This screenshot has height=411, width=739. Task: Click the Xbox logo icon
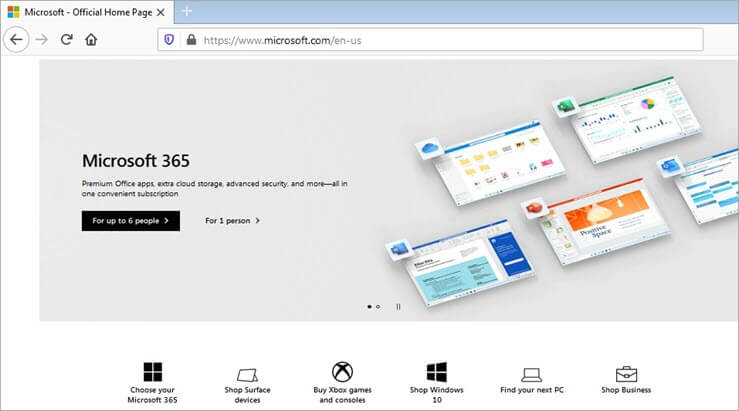point(342,372)
